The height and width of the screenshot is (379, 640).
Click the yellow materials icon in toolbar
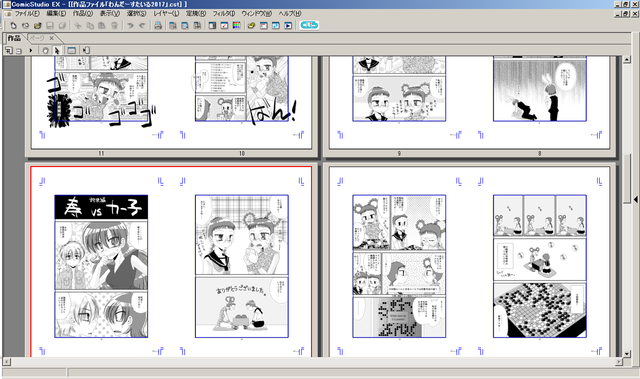[x=251, y=26]
